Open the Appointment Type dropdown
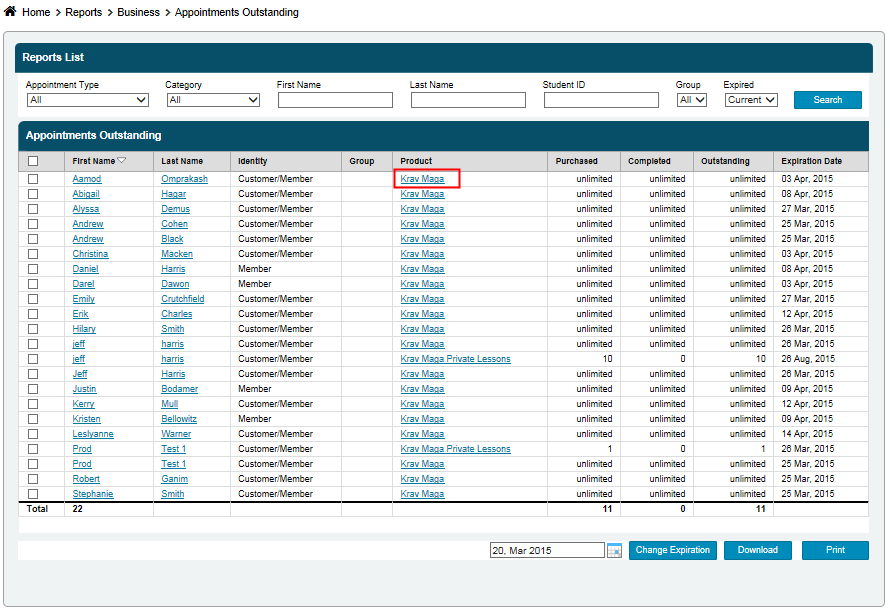890x609 pixels. (87, 100)
